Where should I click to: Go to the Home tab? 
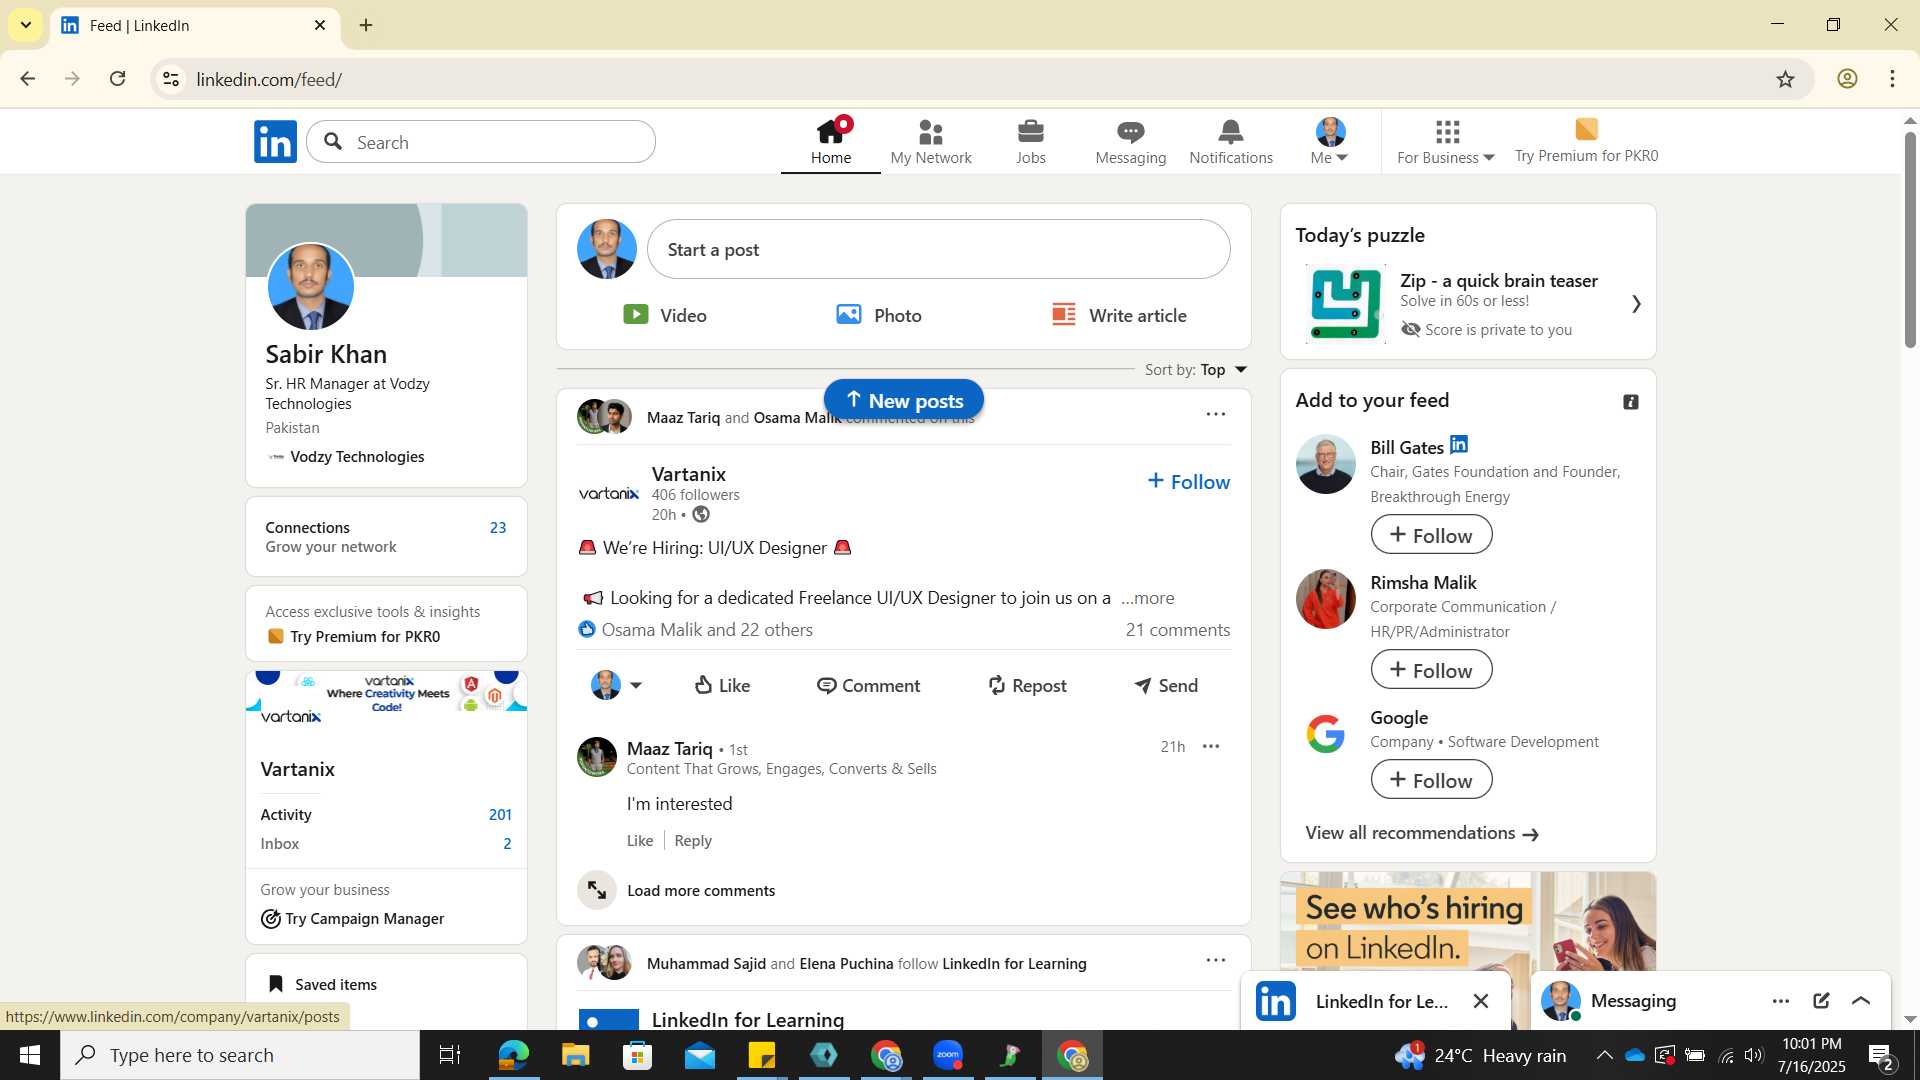831,142
